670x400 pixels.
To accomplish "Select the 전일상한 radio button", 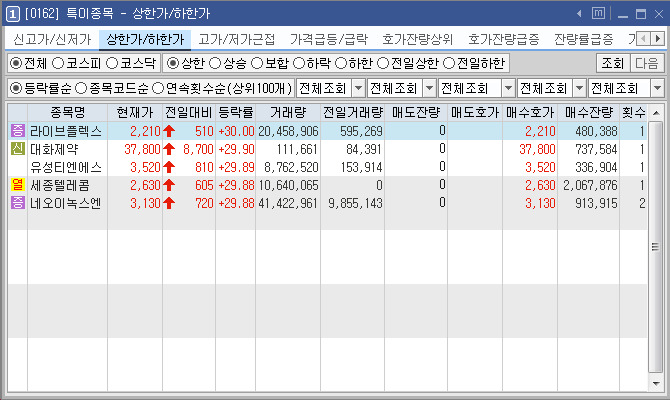I will tap(383, 64).
